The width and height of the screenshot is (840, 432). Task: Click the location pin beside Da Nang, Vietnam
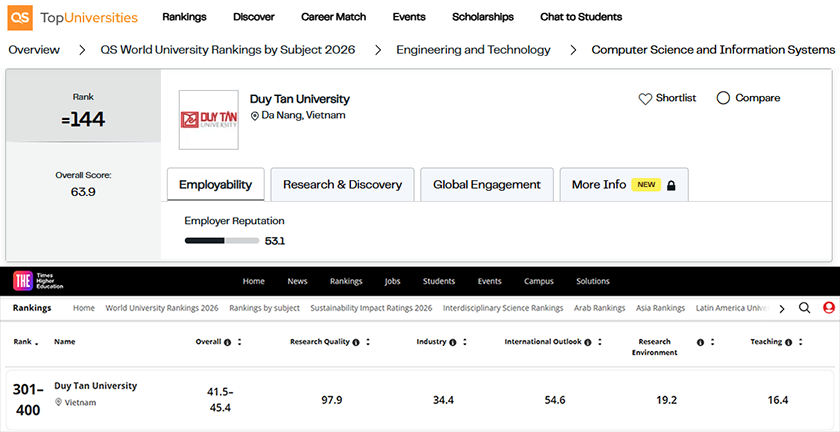click(254, 116)
